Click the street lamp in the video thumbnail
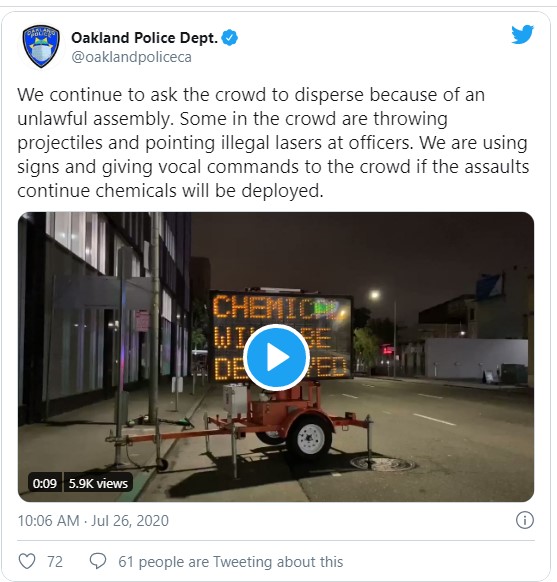This screenshot has width=557, height=582. pos(375,295)
